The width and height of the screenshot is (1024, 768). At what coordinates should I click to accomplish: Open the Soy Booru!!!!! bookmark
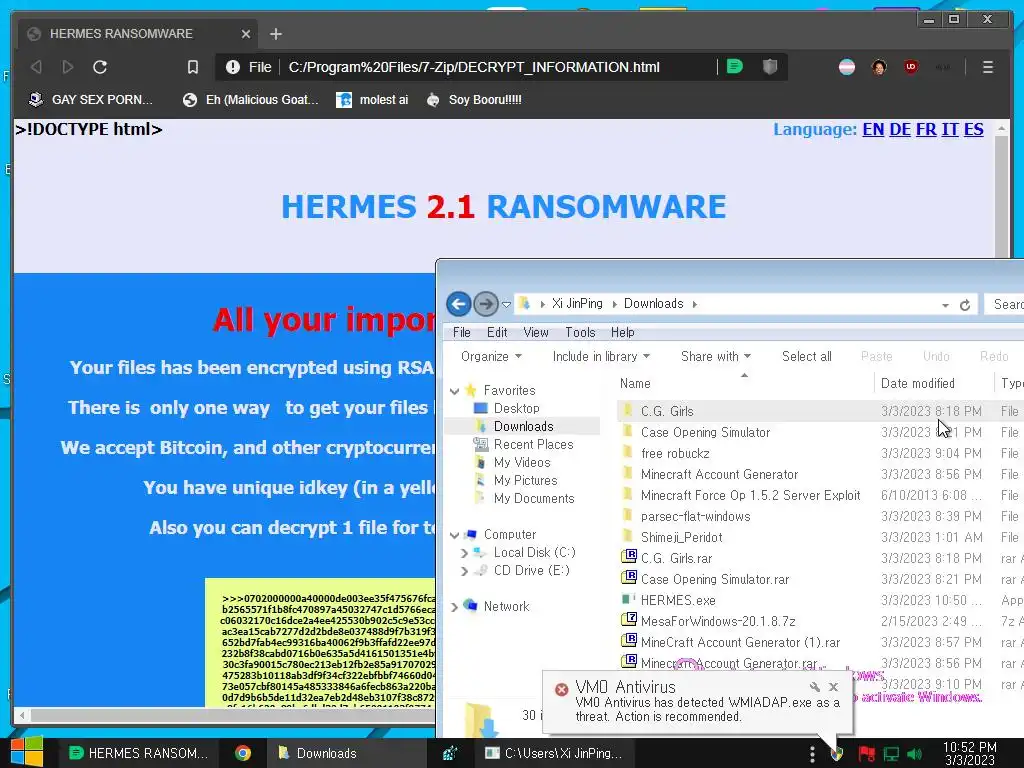[x=473, y=100]
